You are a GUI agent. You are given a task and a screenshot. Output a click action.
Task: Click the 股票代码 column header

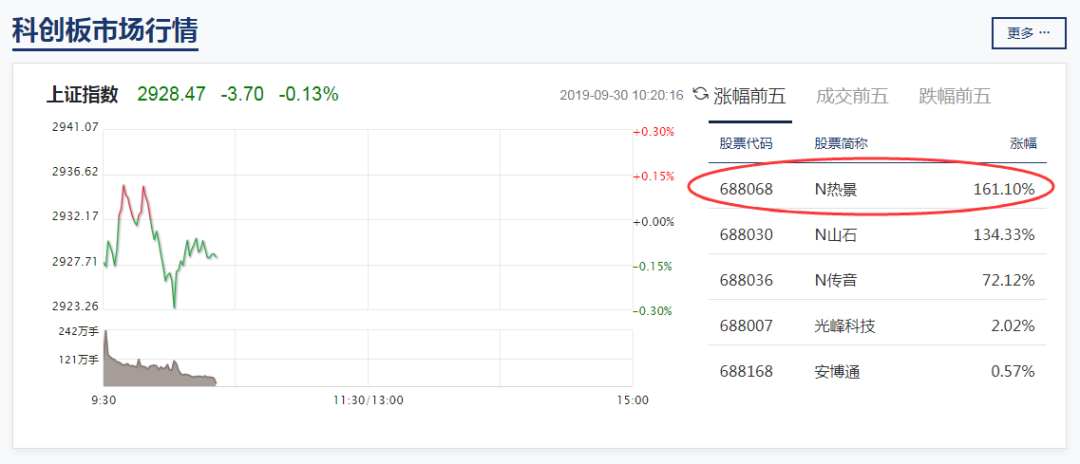click(746, 143)
